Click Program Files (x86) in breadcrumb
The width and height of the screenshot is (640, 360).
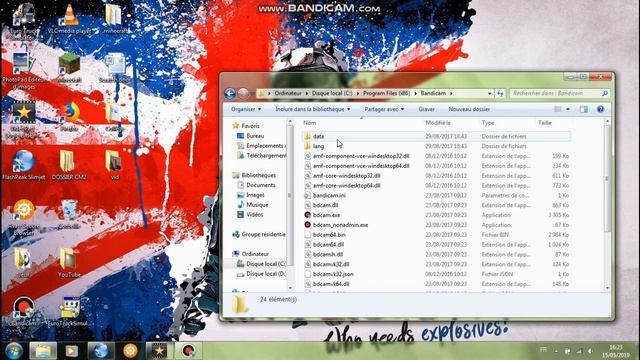[387, 93]
